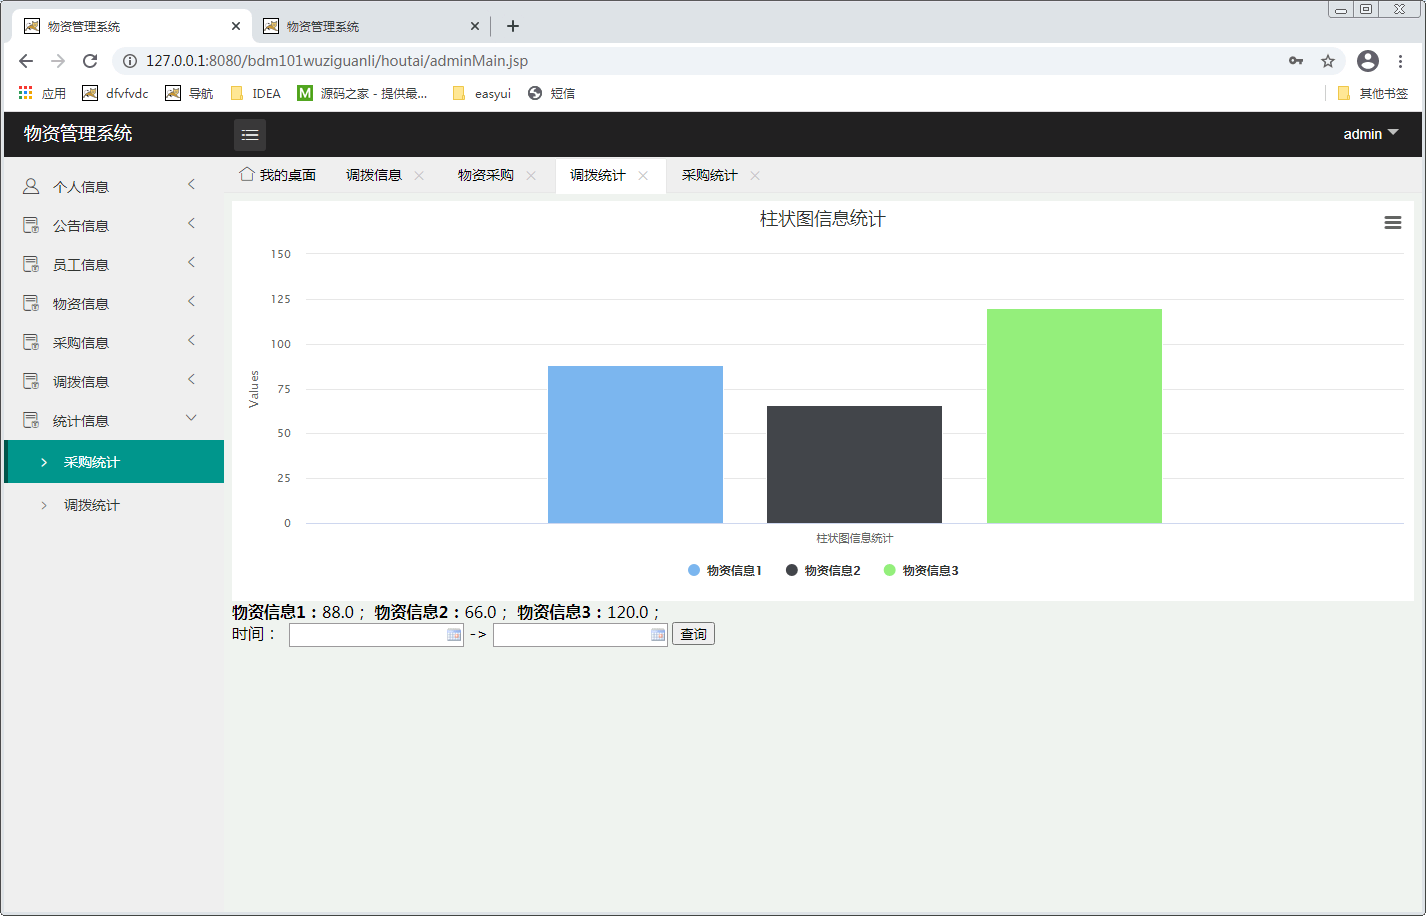
Task: Open the start date calendar picker icon
Action: 454,635
